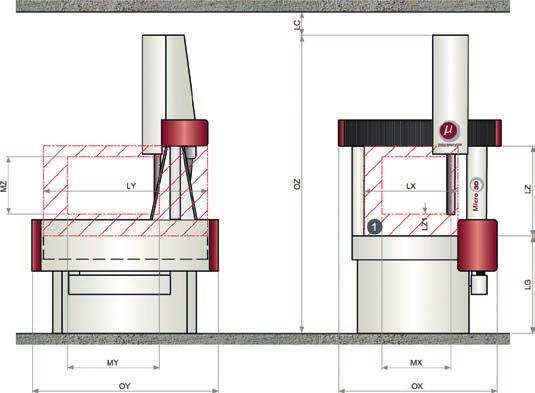Click the round mu logo emblem

click(x=448, y=130)
